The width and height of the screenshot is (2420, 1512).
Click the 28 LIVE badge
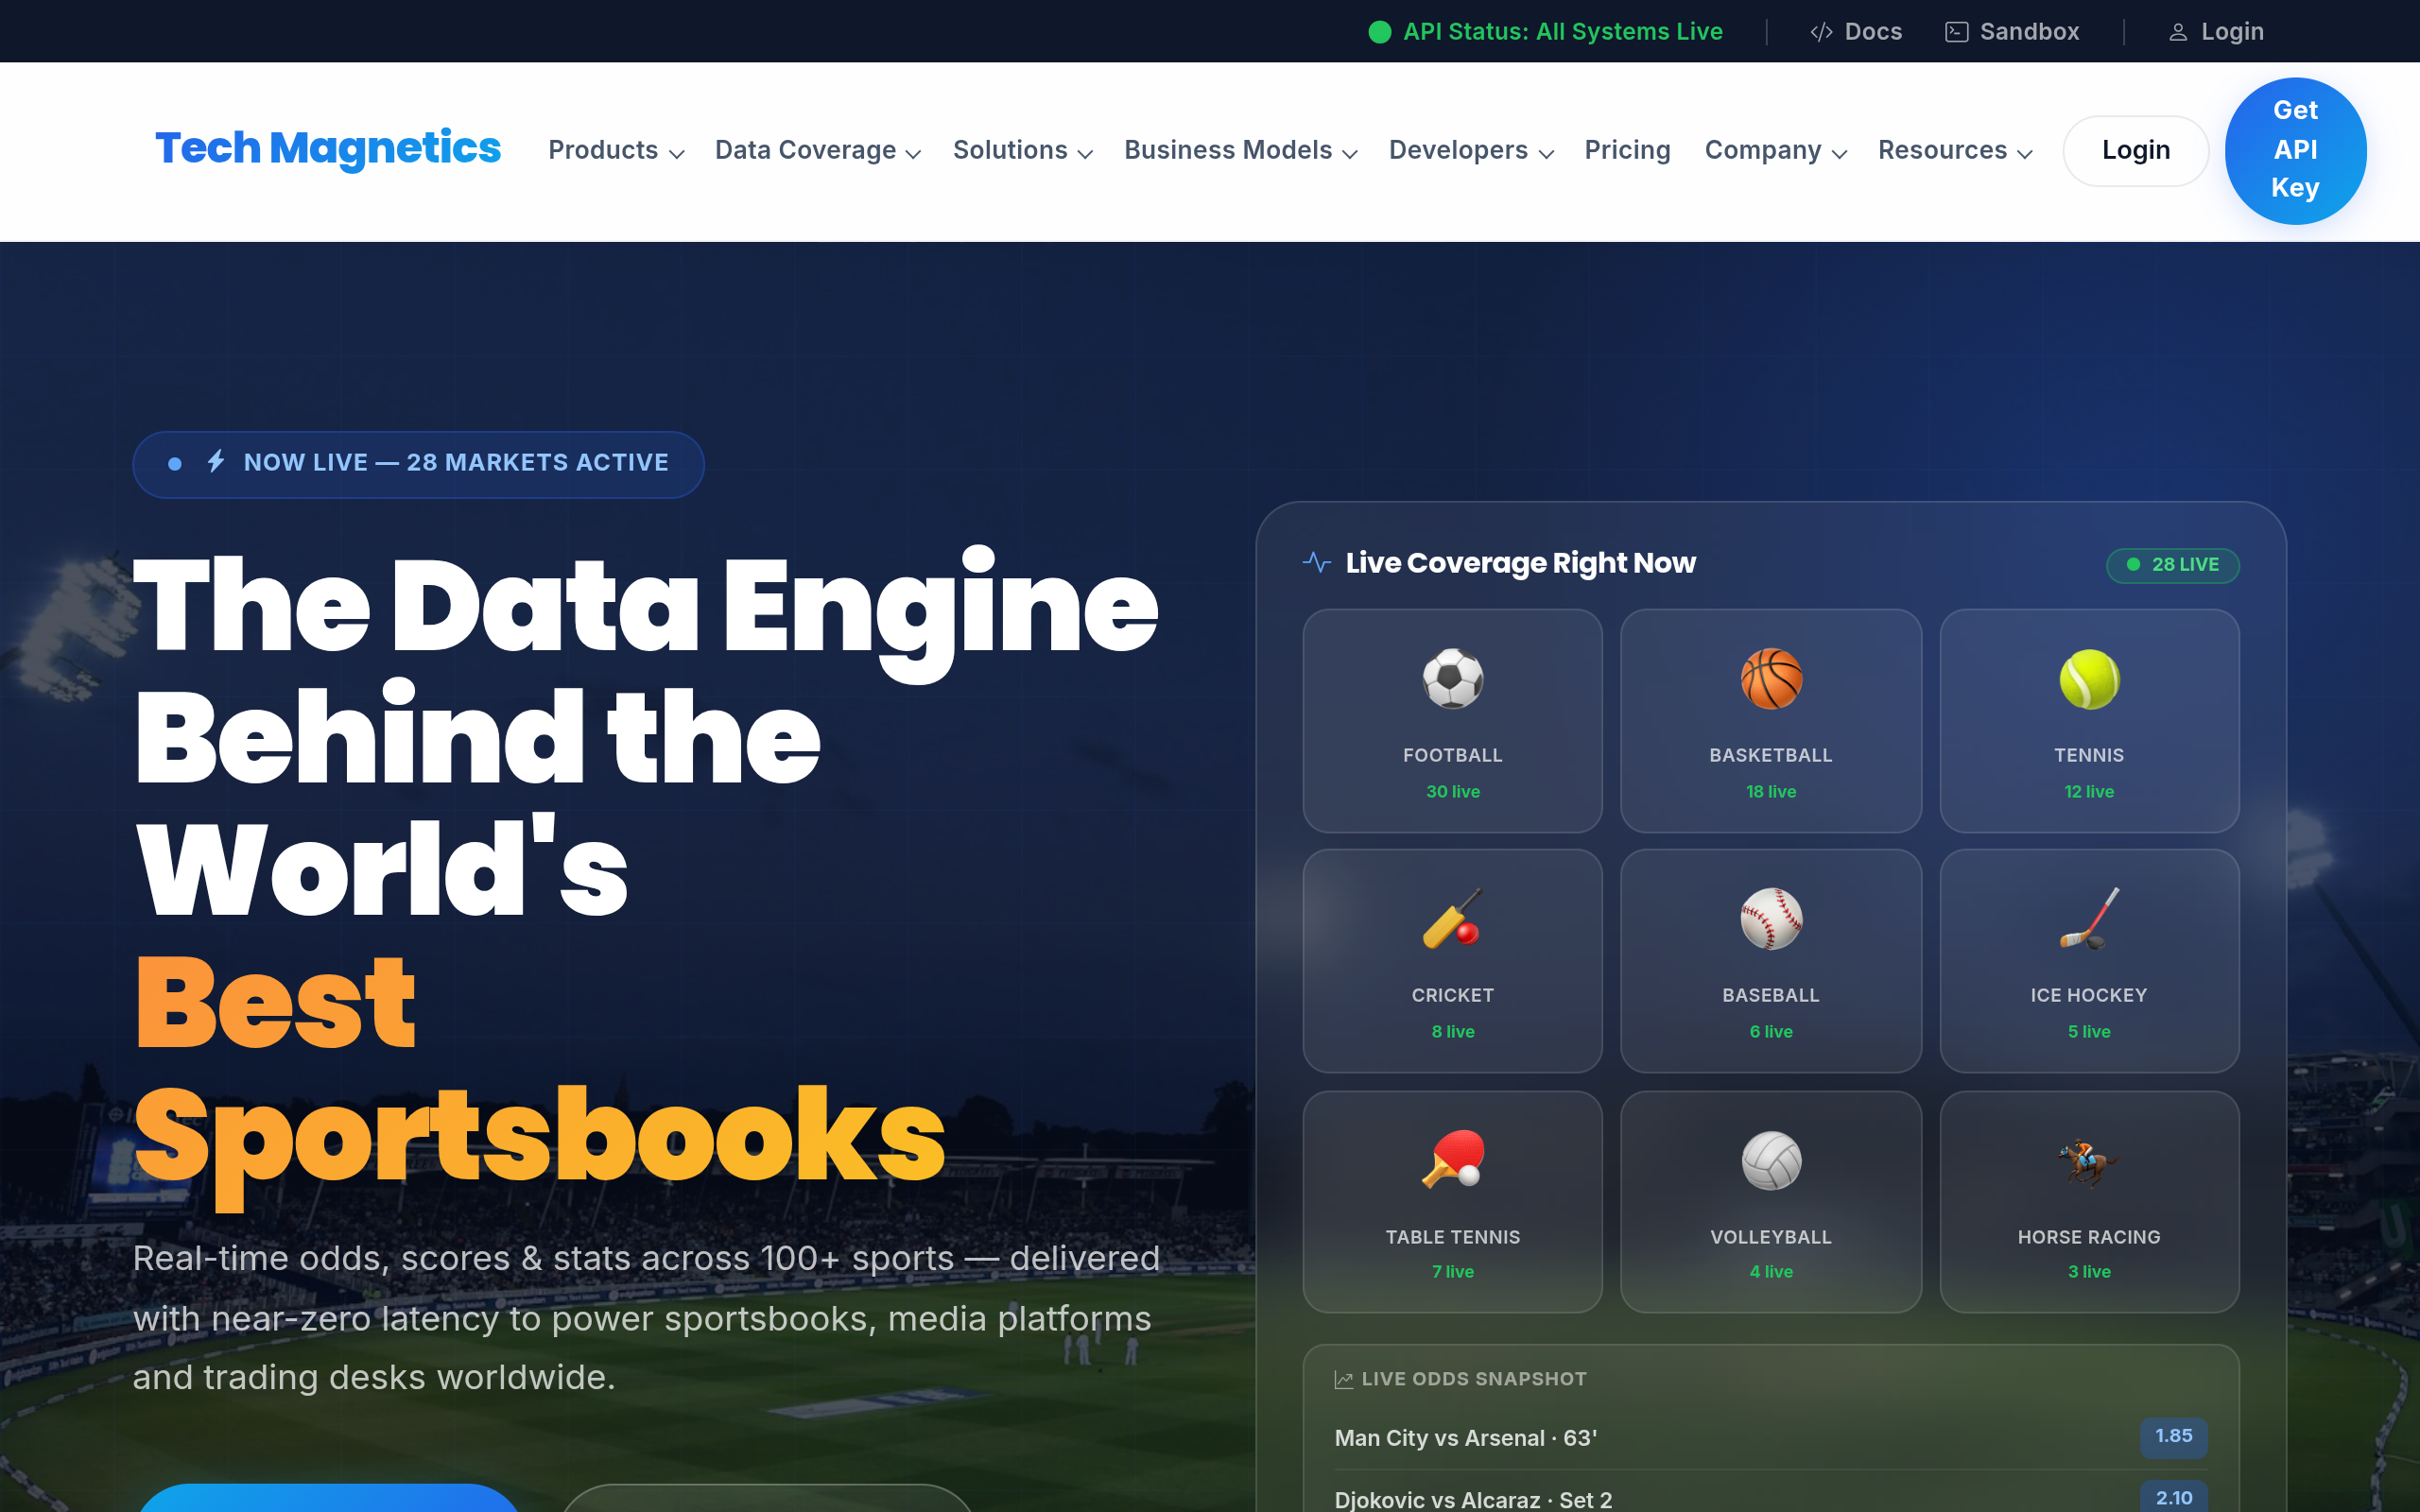tap(2172, 565)
